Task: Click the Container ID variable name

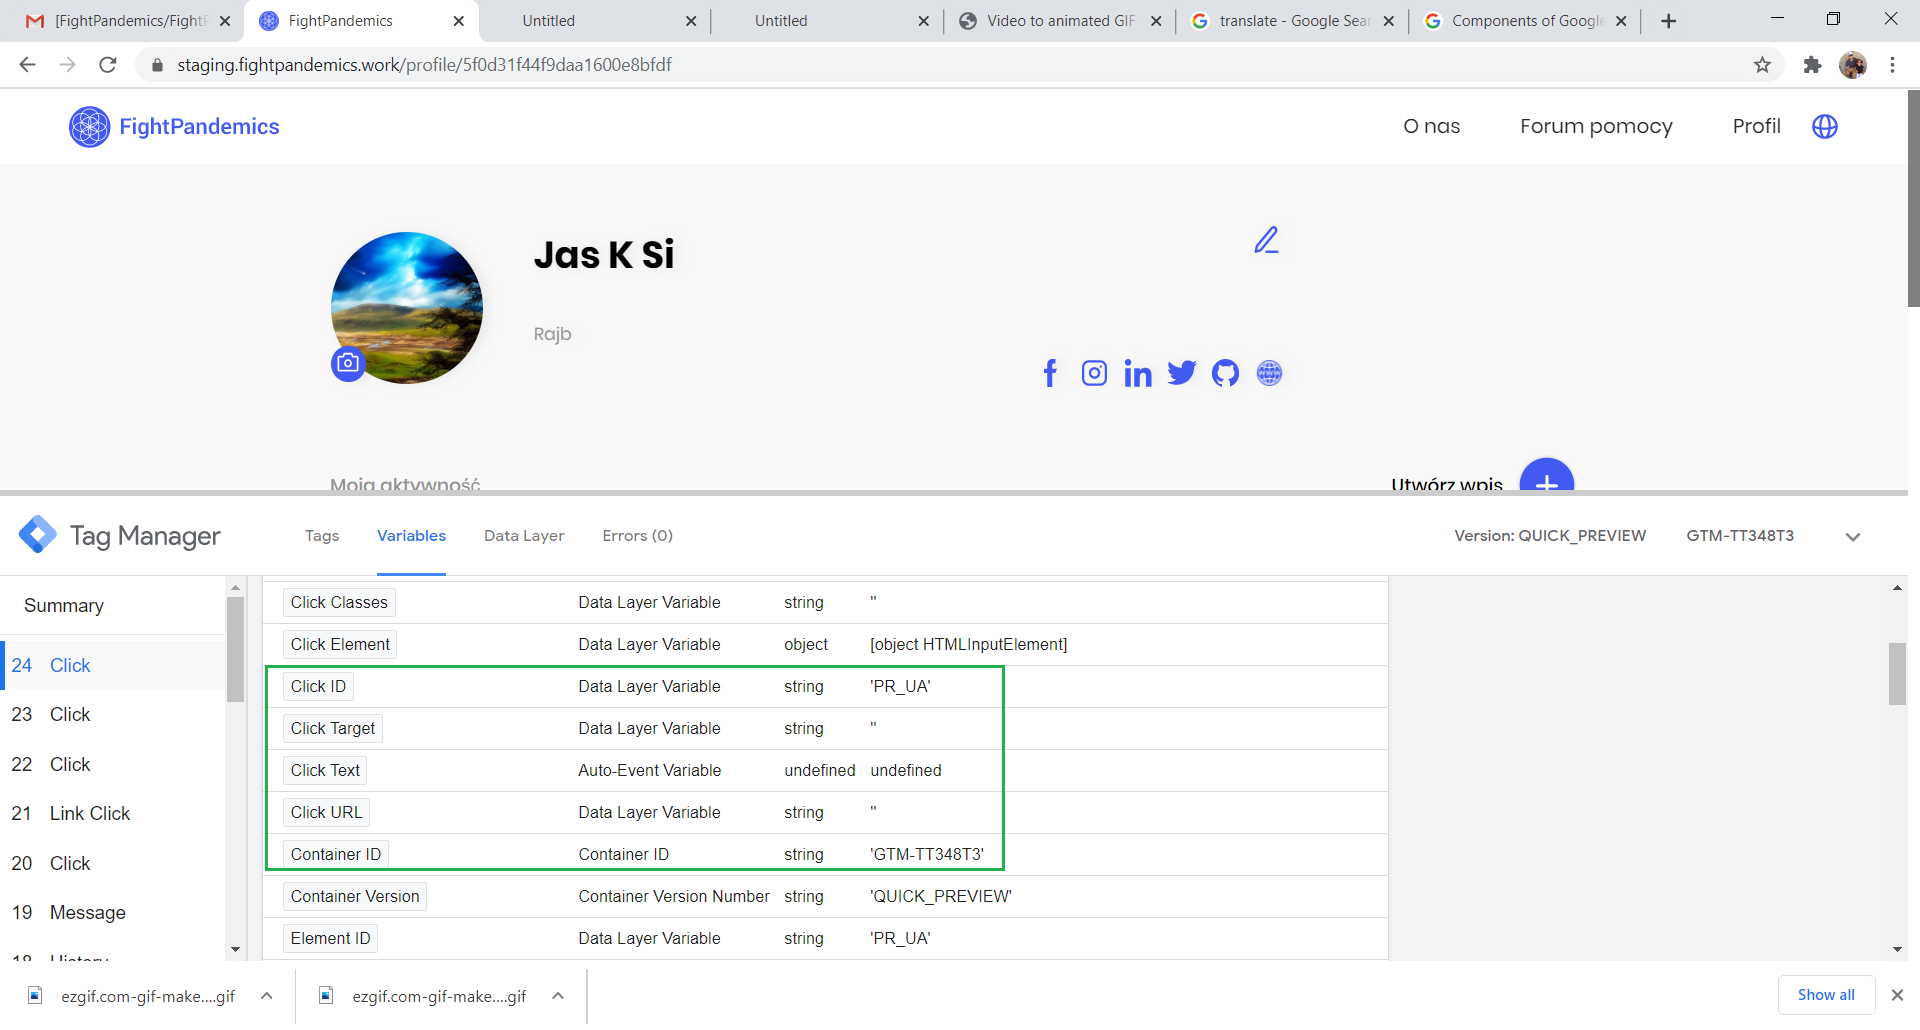Action: coord(336,854)
